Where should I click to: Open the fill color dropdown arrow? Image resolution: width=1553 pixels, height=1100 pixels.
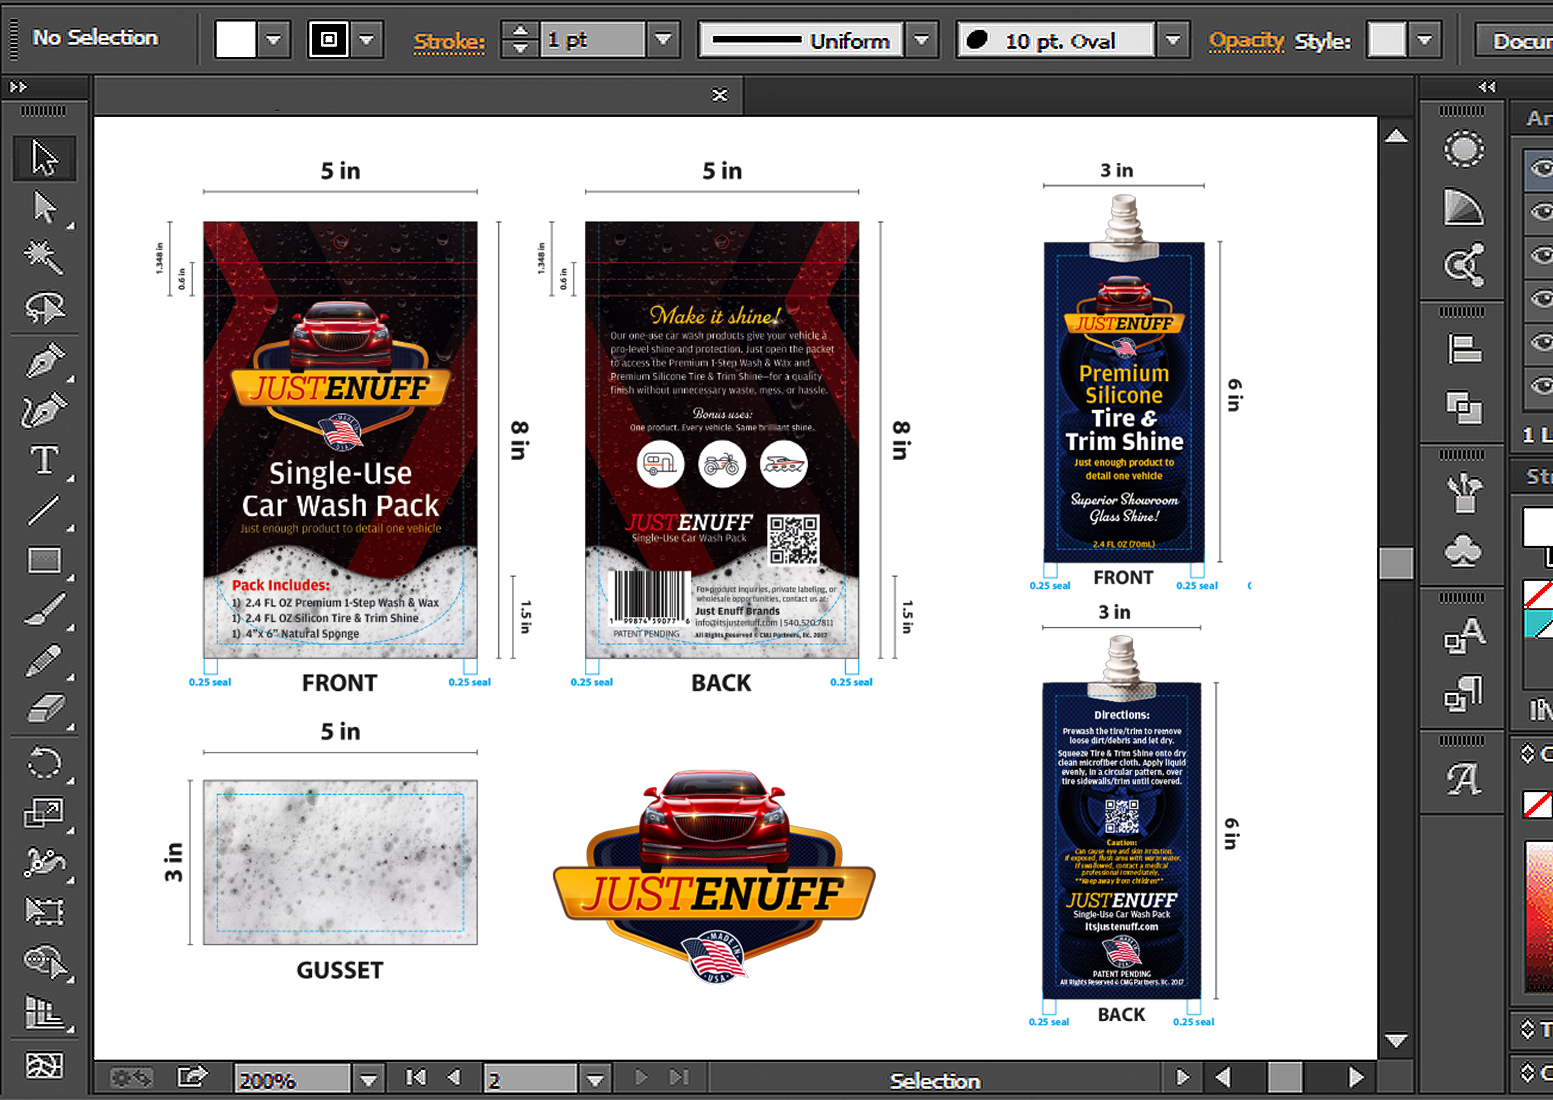[273, 41]
